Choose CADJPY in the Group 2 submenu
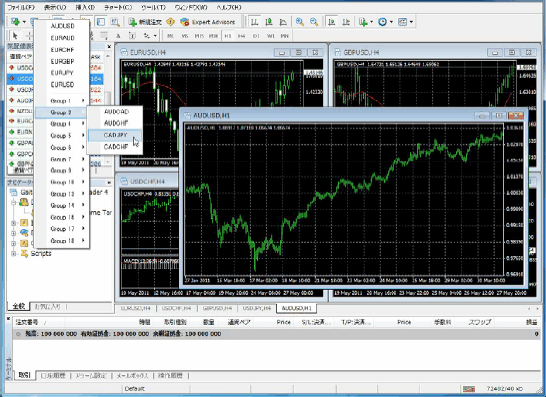Viewport: 546px width, 397px height. pos(115,135)
